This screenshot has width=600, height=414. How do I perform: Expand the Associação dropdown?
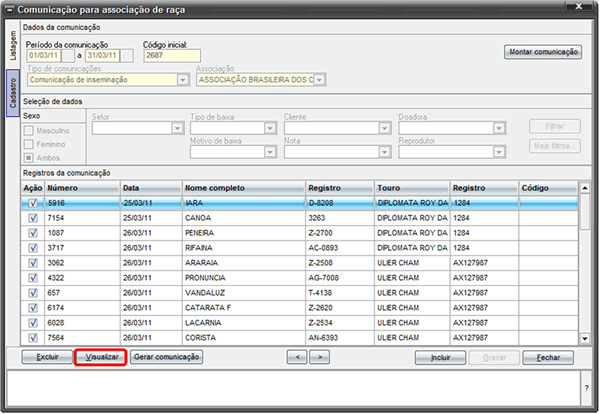point(320,80)
